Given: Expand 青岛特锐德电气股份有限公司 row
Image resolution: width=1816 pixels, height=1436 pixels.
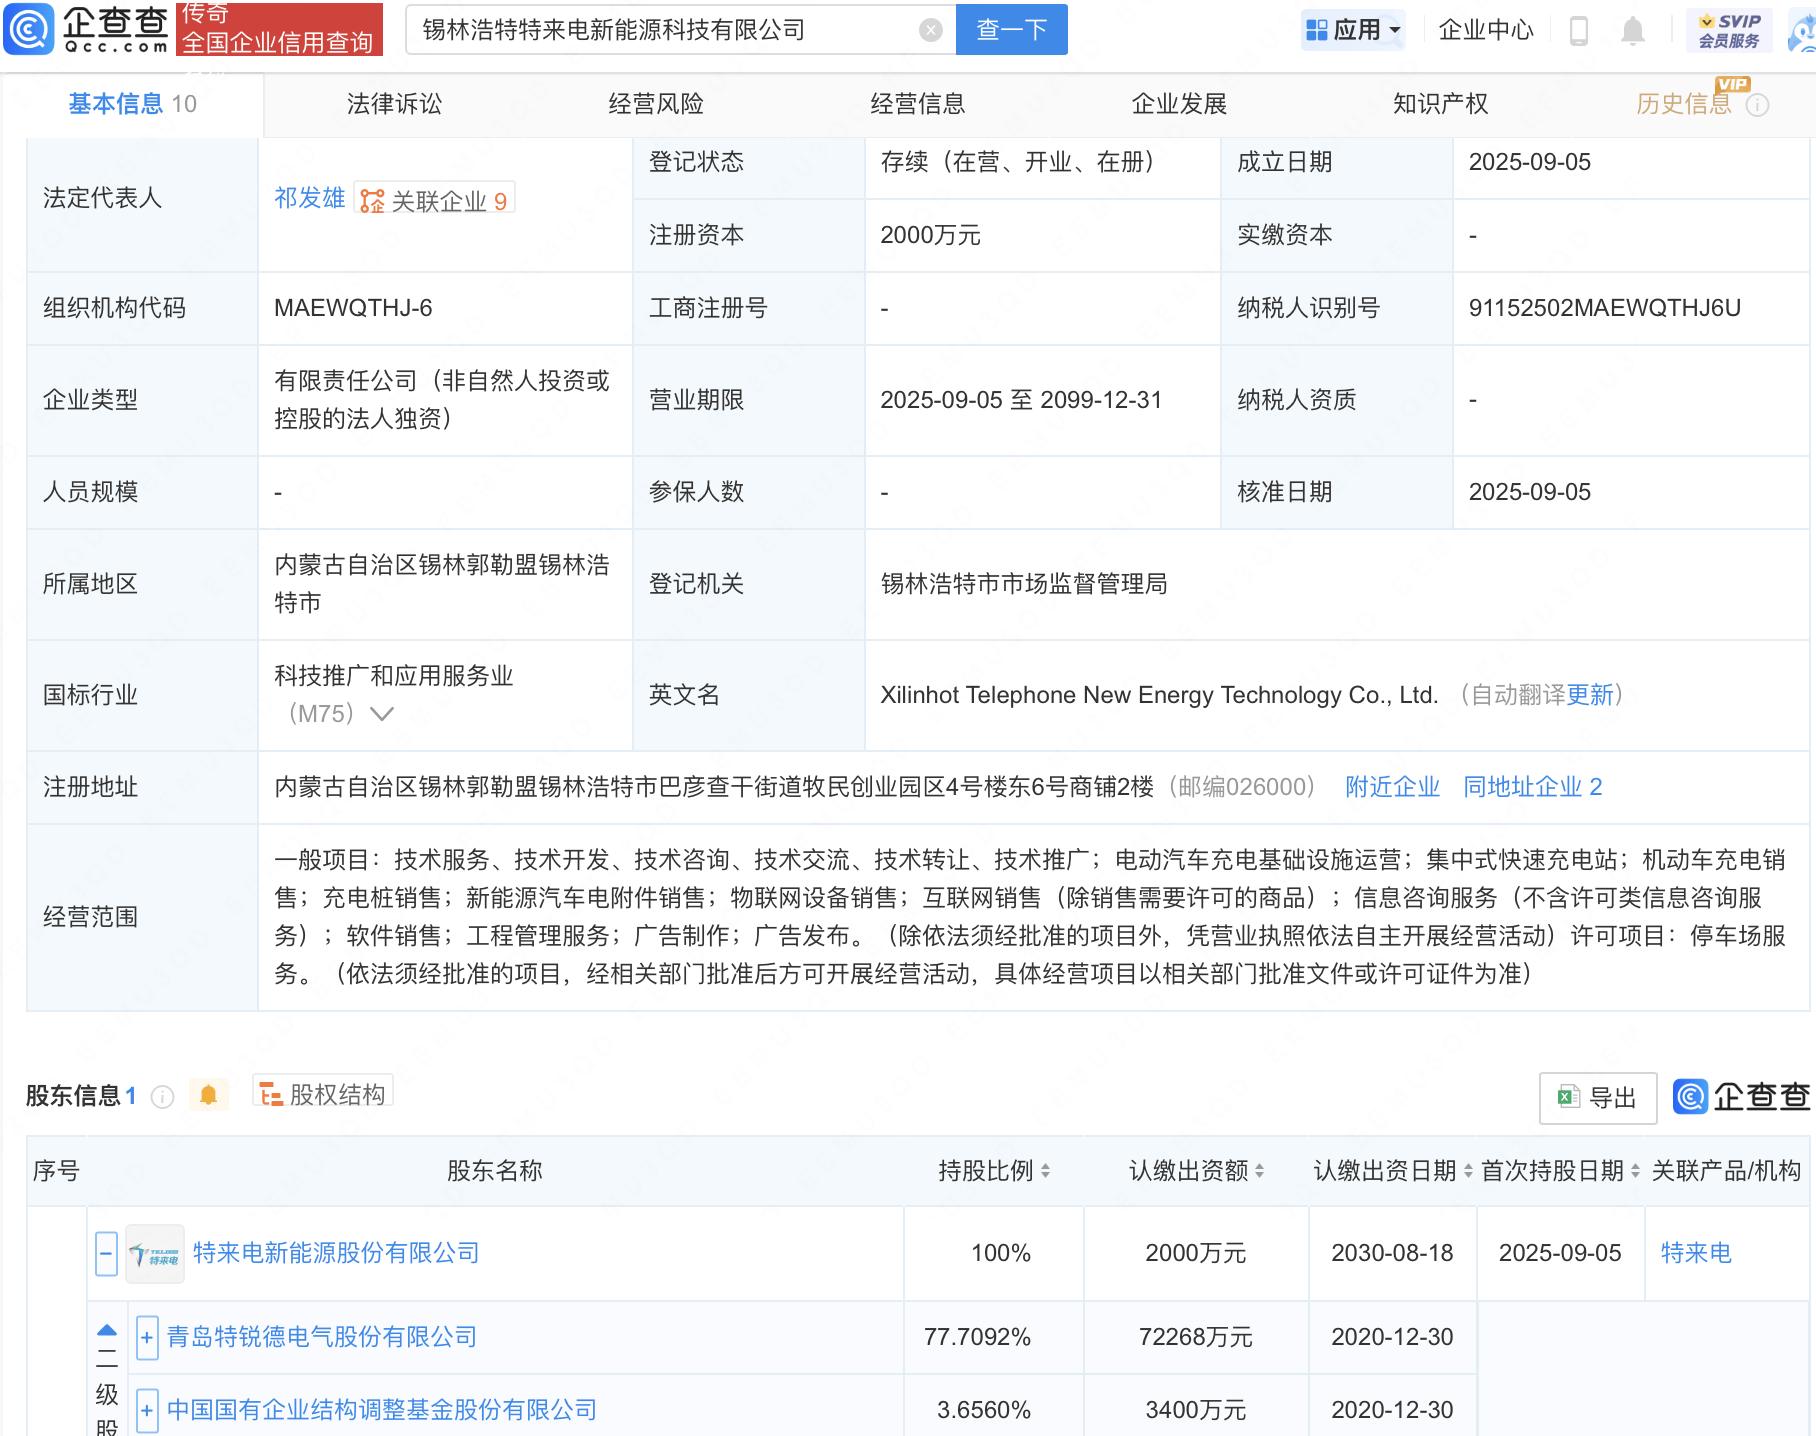Looking at the screenshot, I should [x=147, y=1338].
